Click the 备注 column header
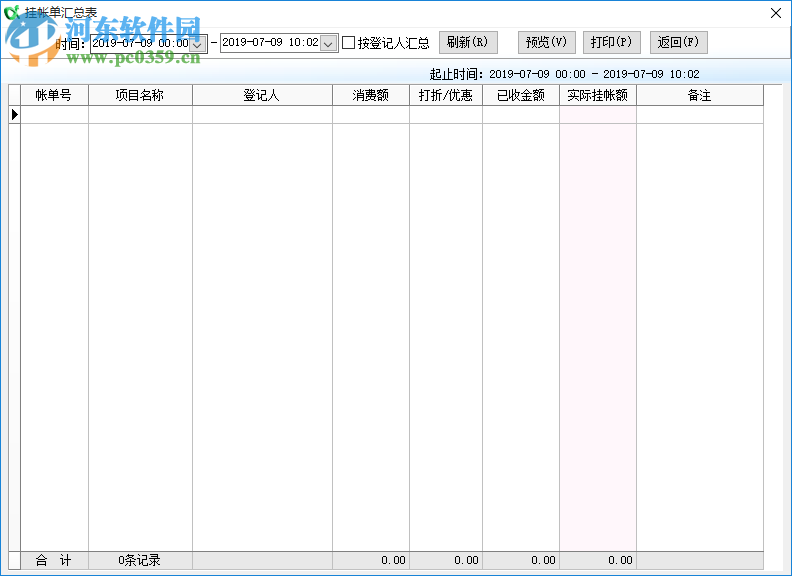 point(700,95)
